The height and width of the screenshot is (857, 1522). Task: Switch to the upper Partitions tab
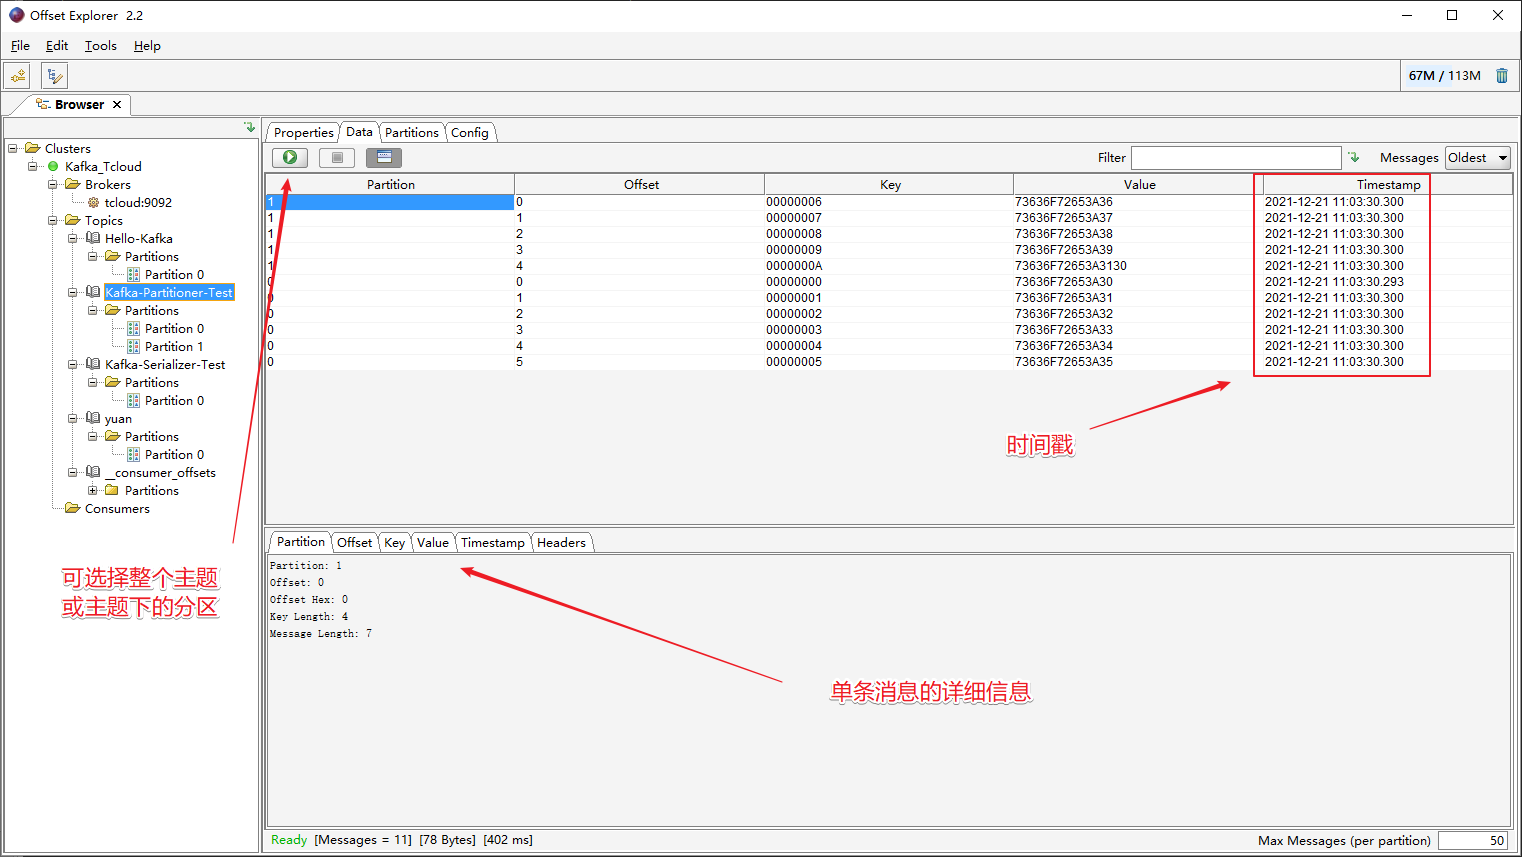[411, 132]
